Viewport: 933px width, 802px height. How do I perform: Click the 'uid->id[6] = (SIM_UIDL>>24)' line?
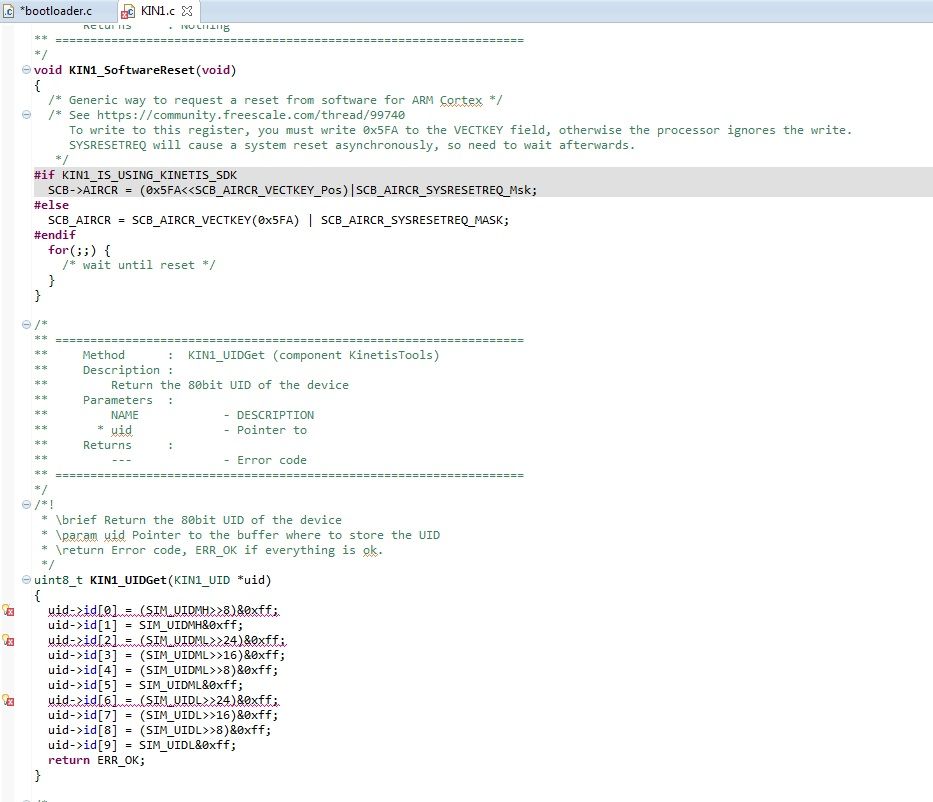tap(163, 700)
